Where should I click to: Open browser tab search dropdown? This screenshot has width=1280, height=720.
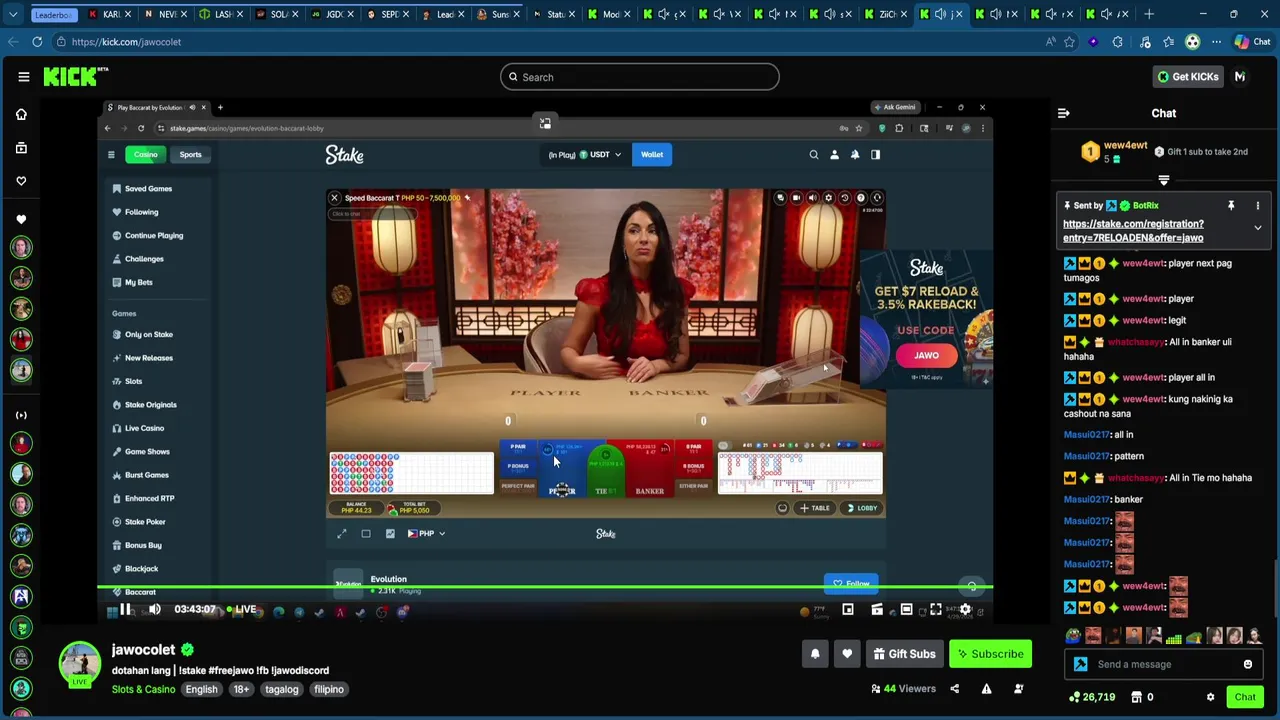(x=13, y=14)
